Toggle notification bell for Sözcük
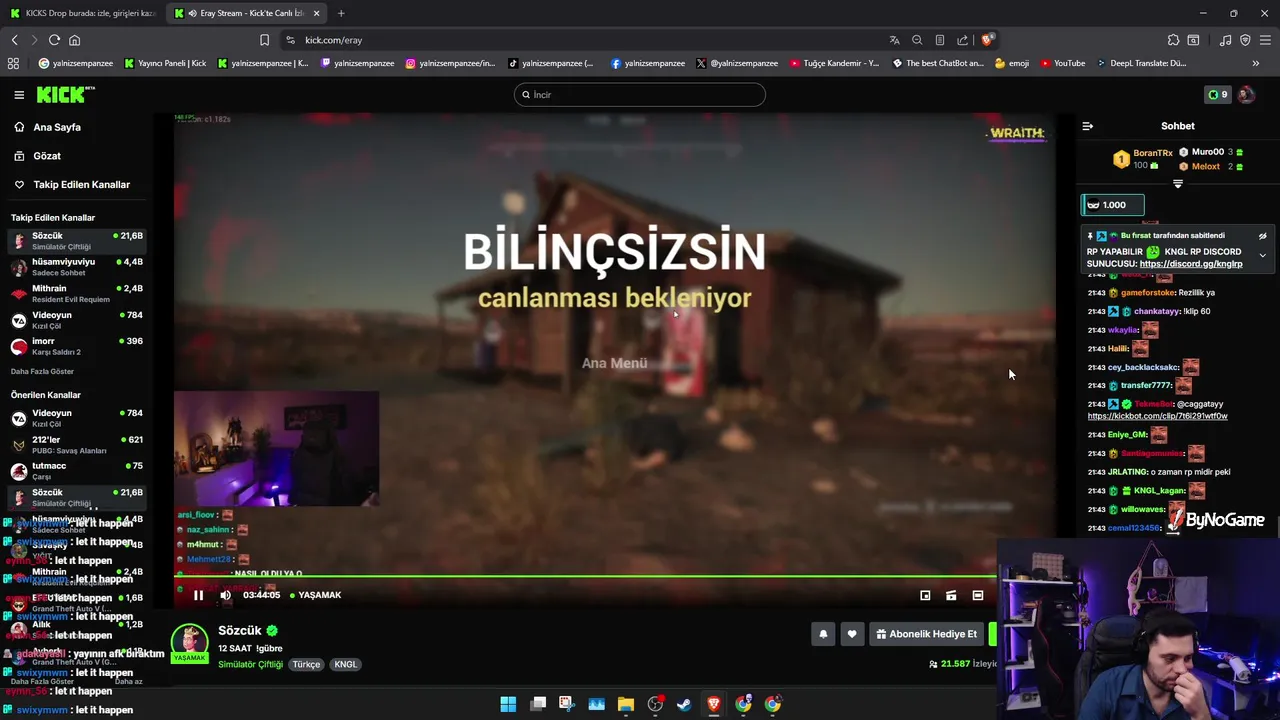The height and width of the screenshot is (720, 1280). coord(823,634)
